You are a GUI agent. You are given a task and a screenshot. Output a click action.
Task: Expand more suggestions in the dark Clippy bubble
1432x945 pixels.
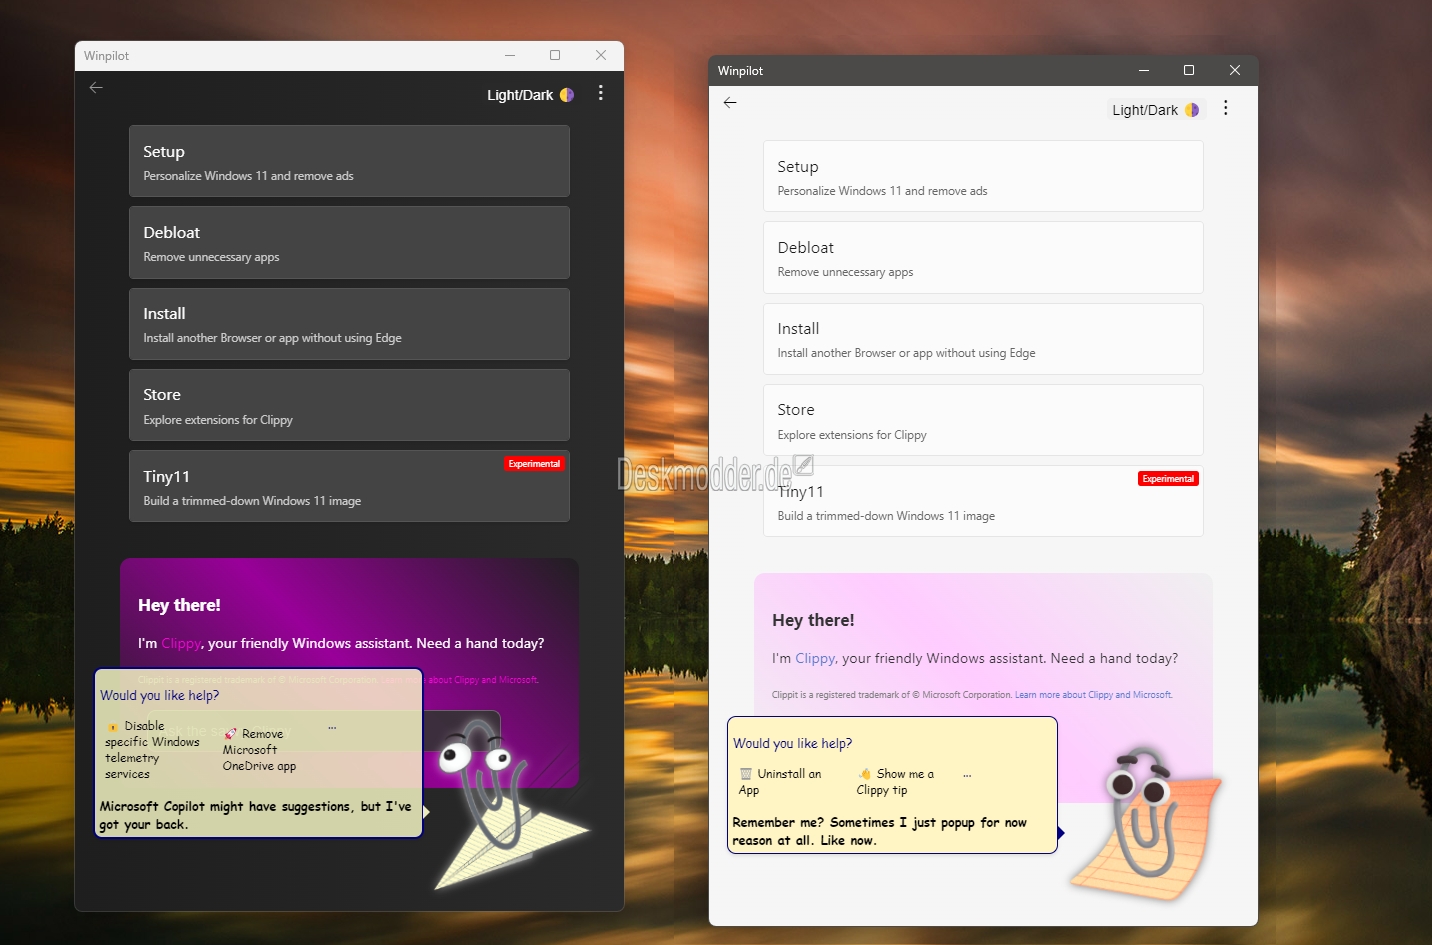click(x=332, y=728)
